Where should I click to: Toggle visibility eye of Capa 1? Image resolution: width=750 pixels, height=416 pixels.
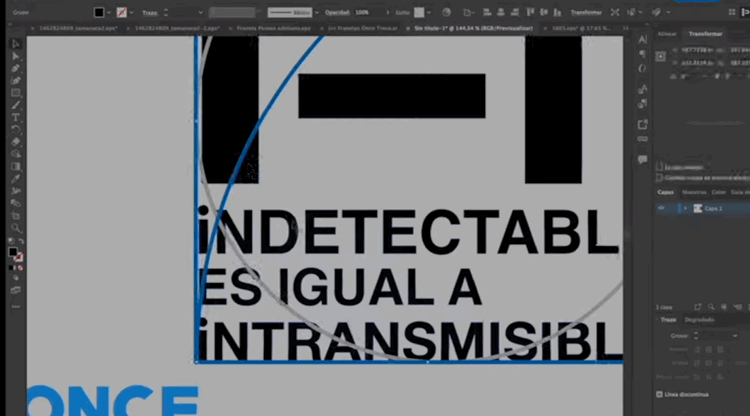click(x=662, y=208)
